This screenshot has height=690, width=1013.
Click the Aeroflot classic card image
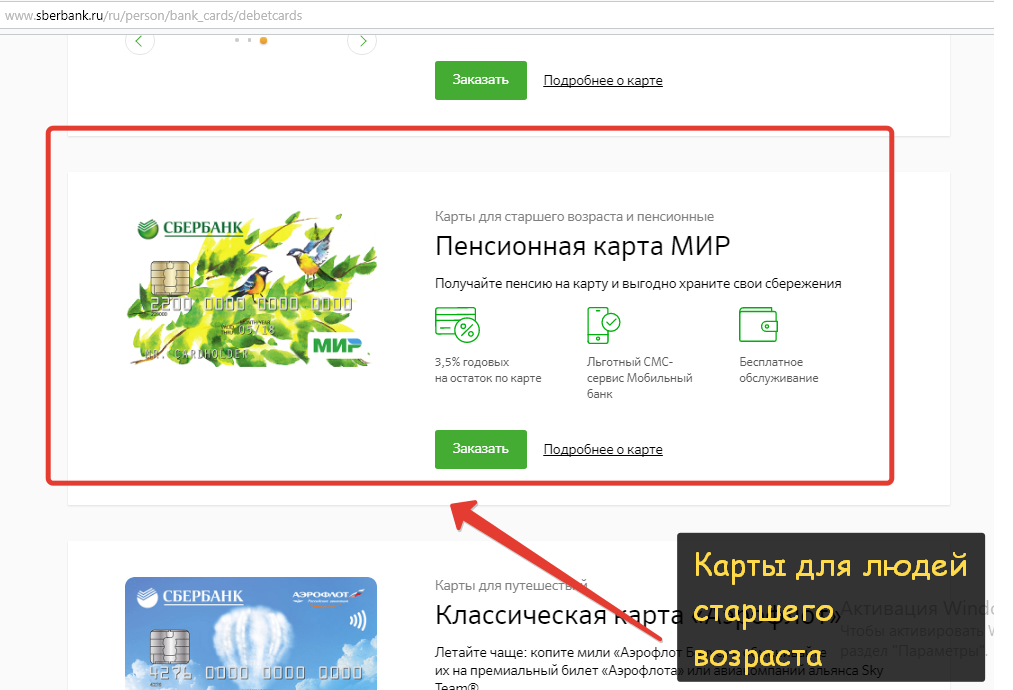coord(251,633)
